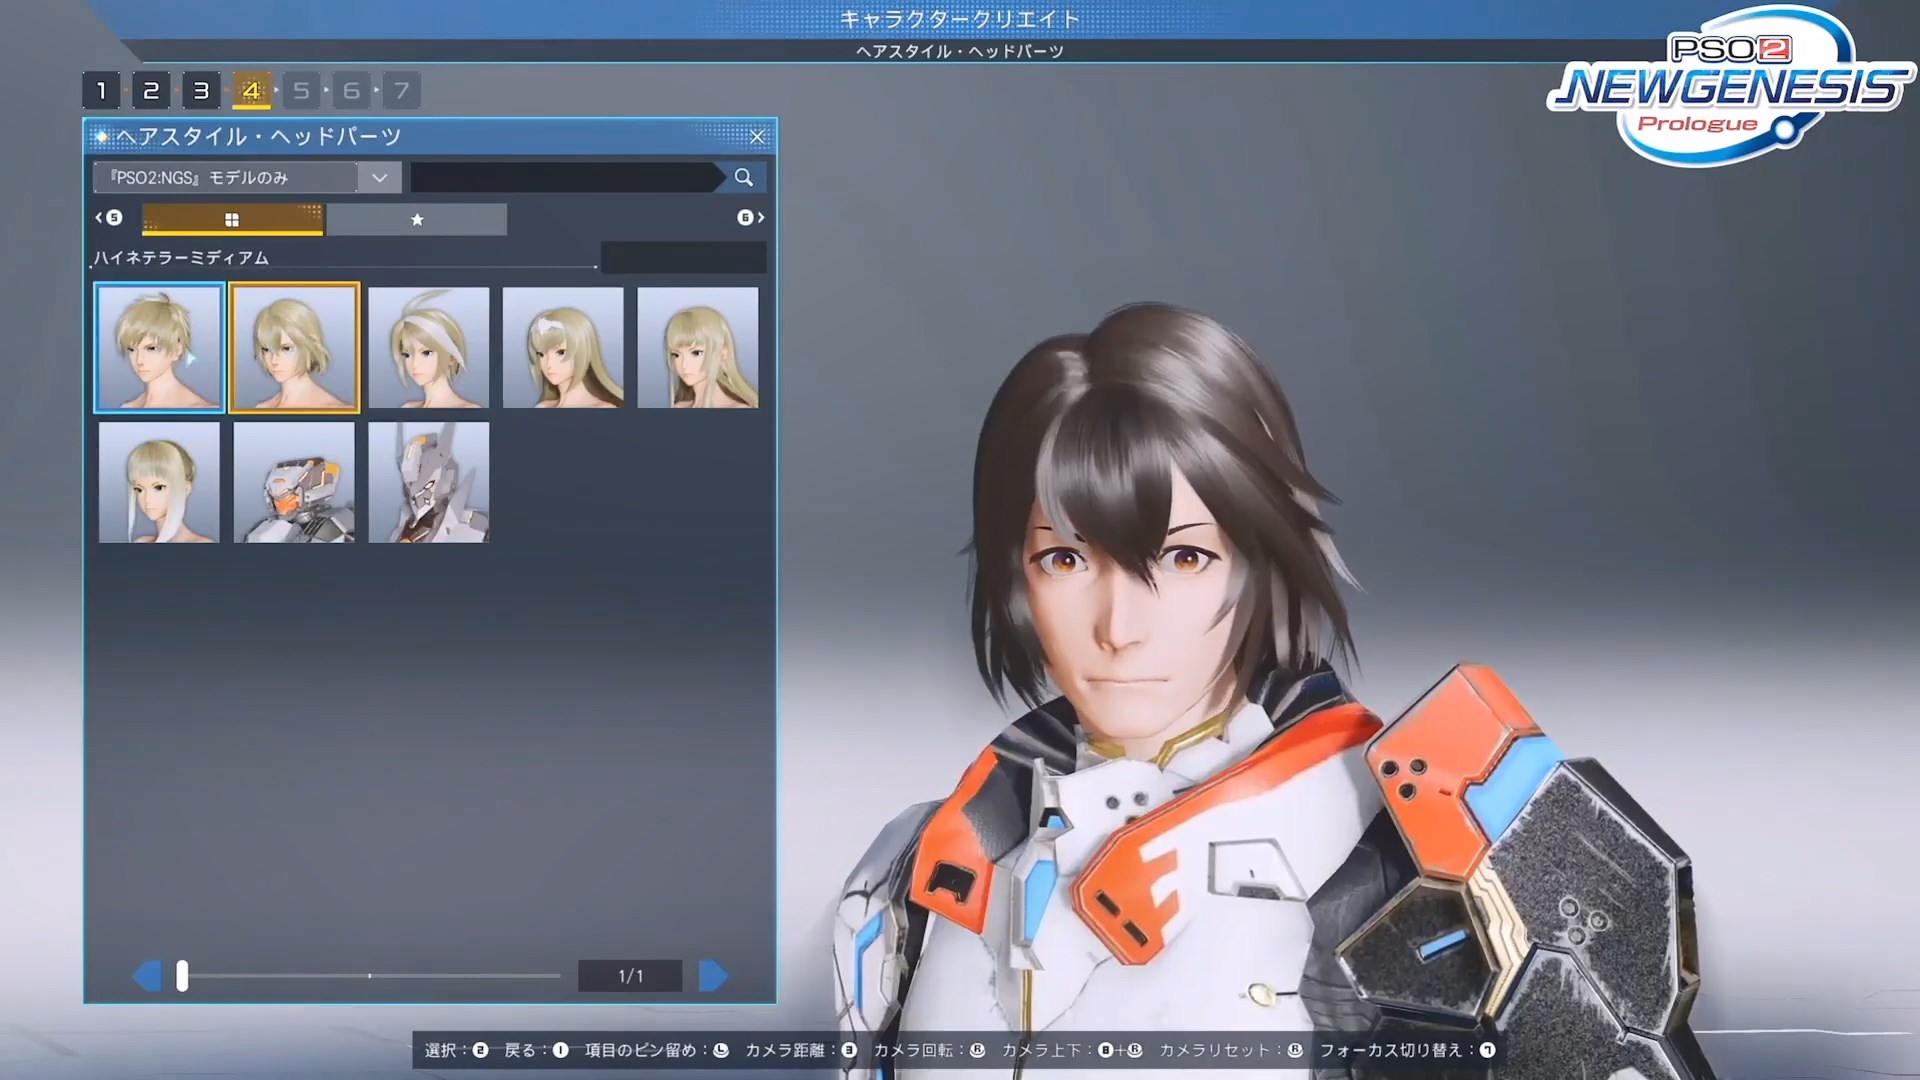
Task: Select the orange-highlighted medium hairstyle thumbnail
Action: [293, 347]
